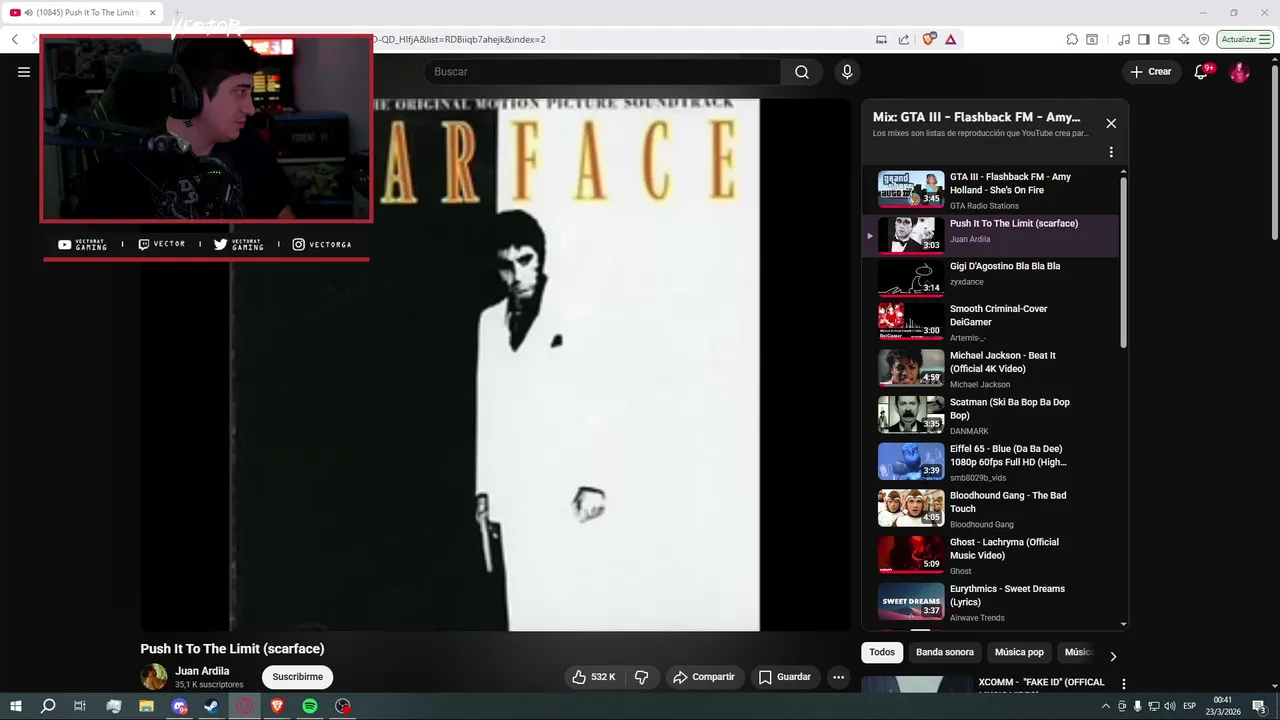This screenshot has height=720, width=1280.
Task: Select the Banda sonora filter chip
Action: [945, 652]
